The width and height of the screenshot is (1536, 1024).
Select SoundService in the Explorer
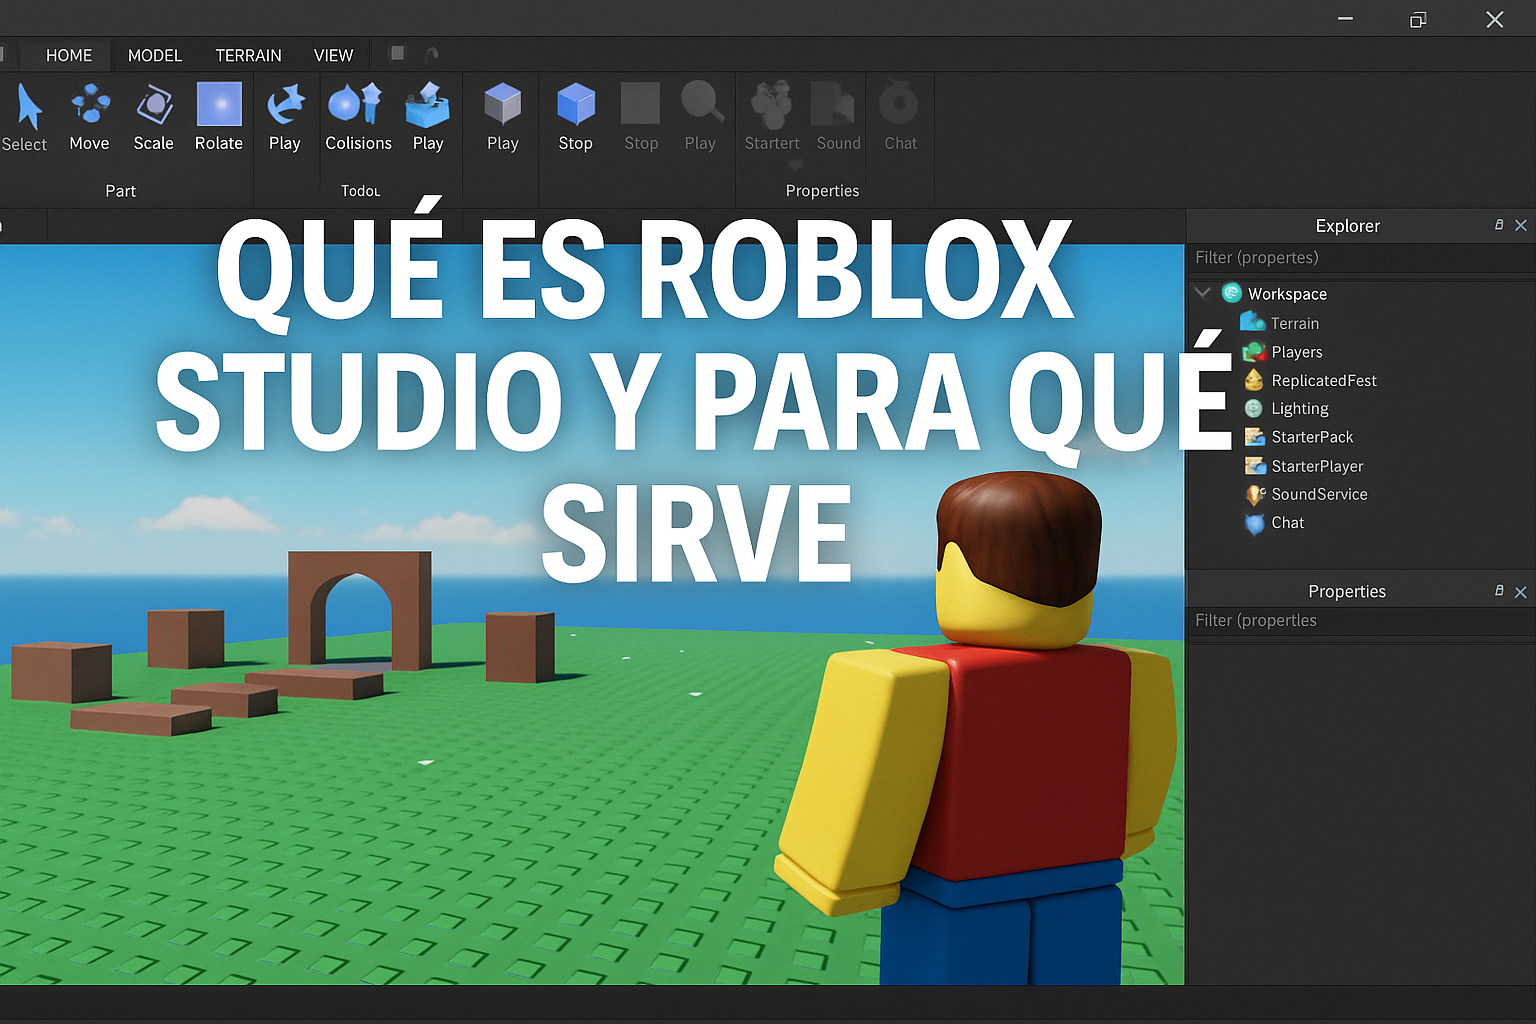(1318, 494)
